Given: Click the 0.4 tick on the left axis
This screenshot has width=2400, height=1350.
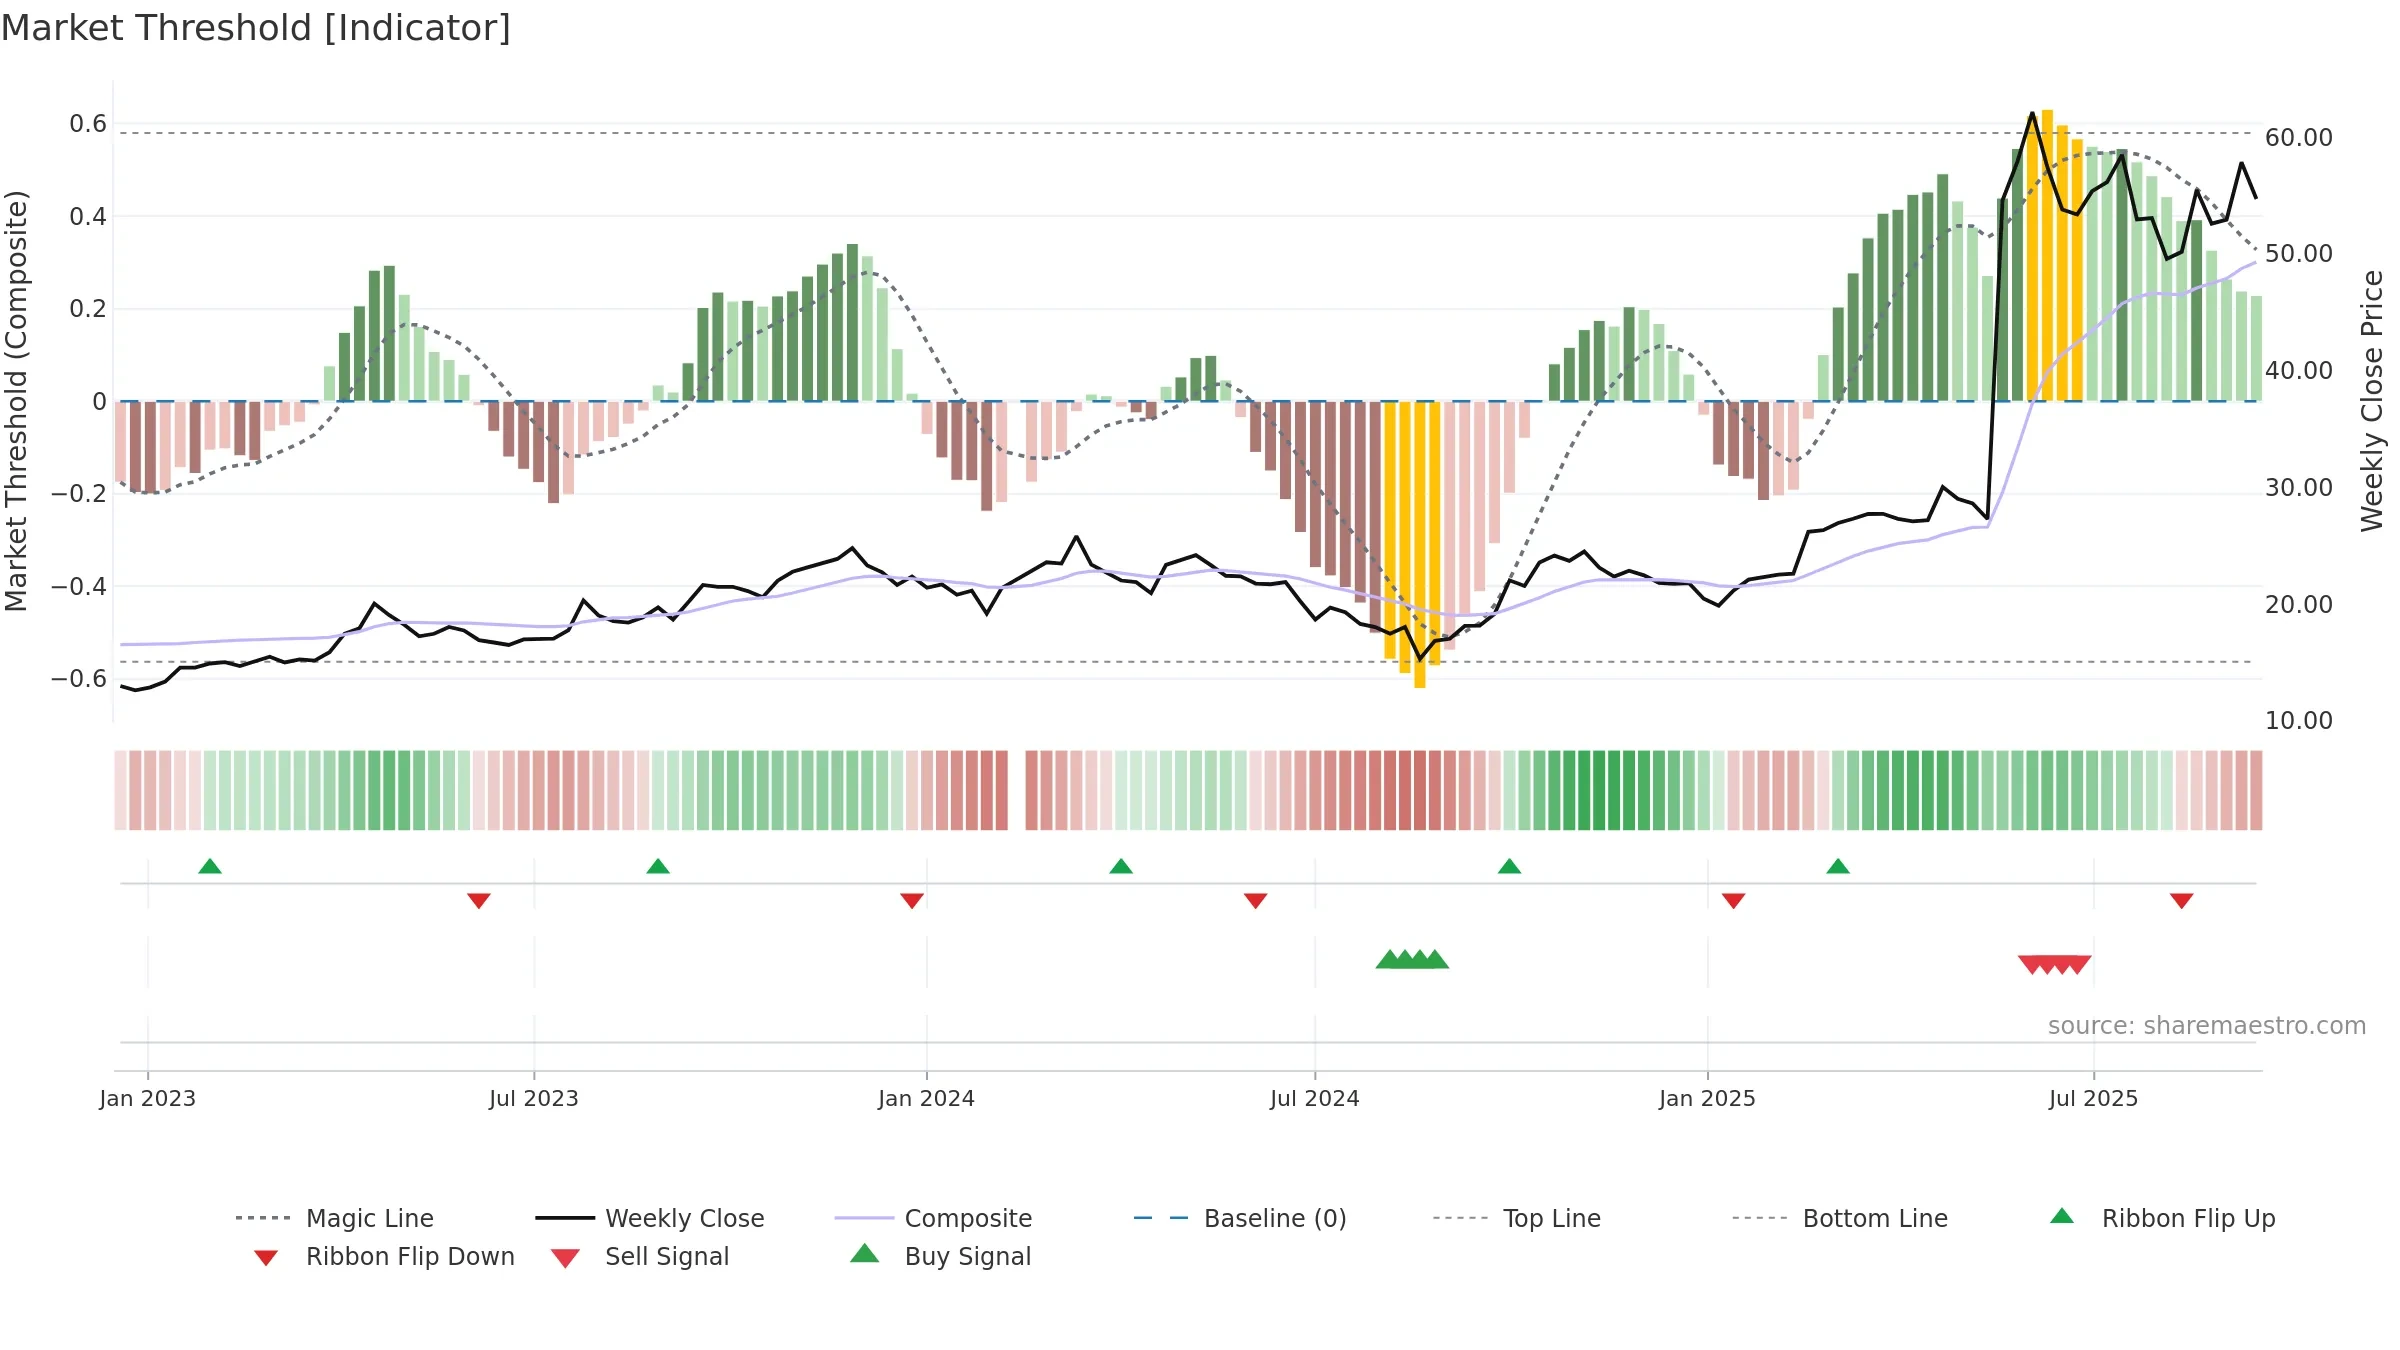Looking at the screenshot, I should (x=88, y=216).
